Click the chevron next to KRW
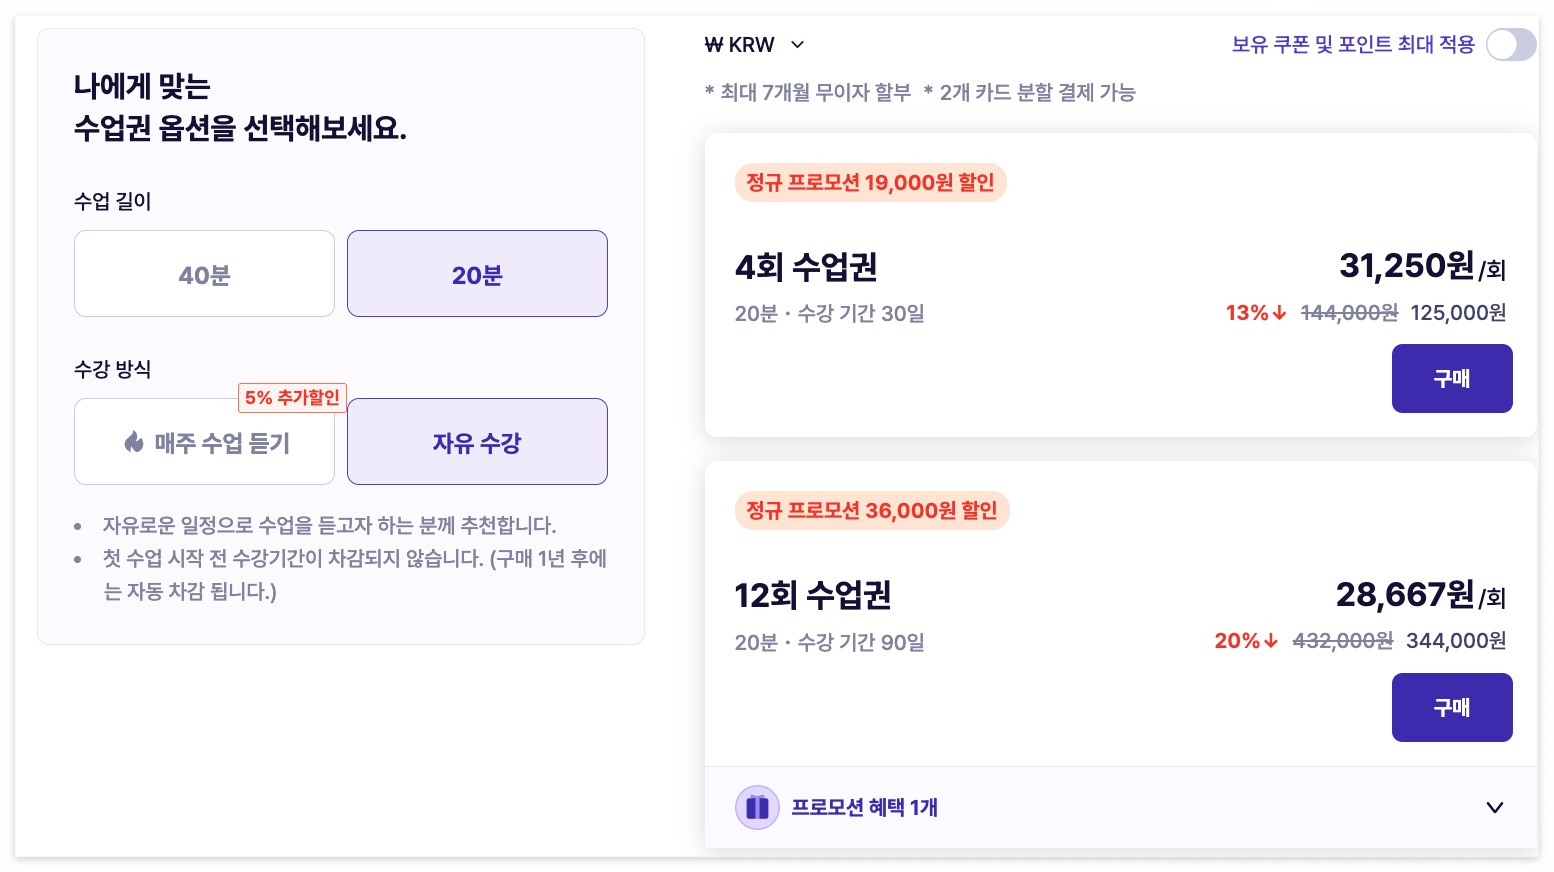1554x872 pixels. pyautogui.click(x=797, y=44)
